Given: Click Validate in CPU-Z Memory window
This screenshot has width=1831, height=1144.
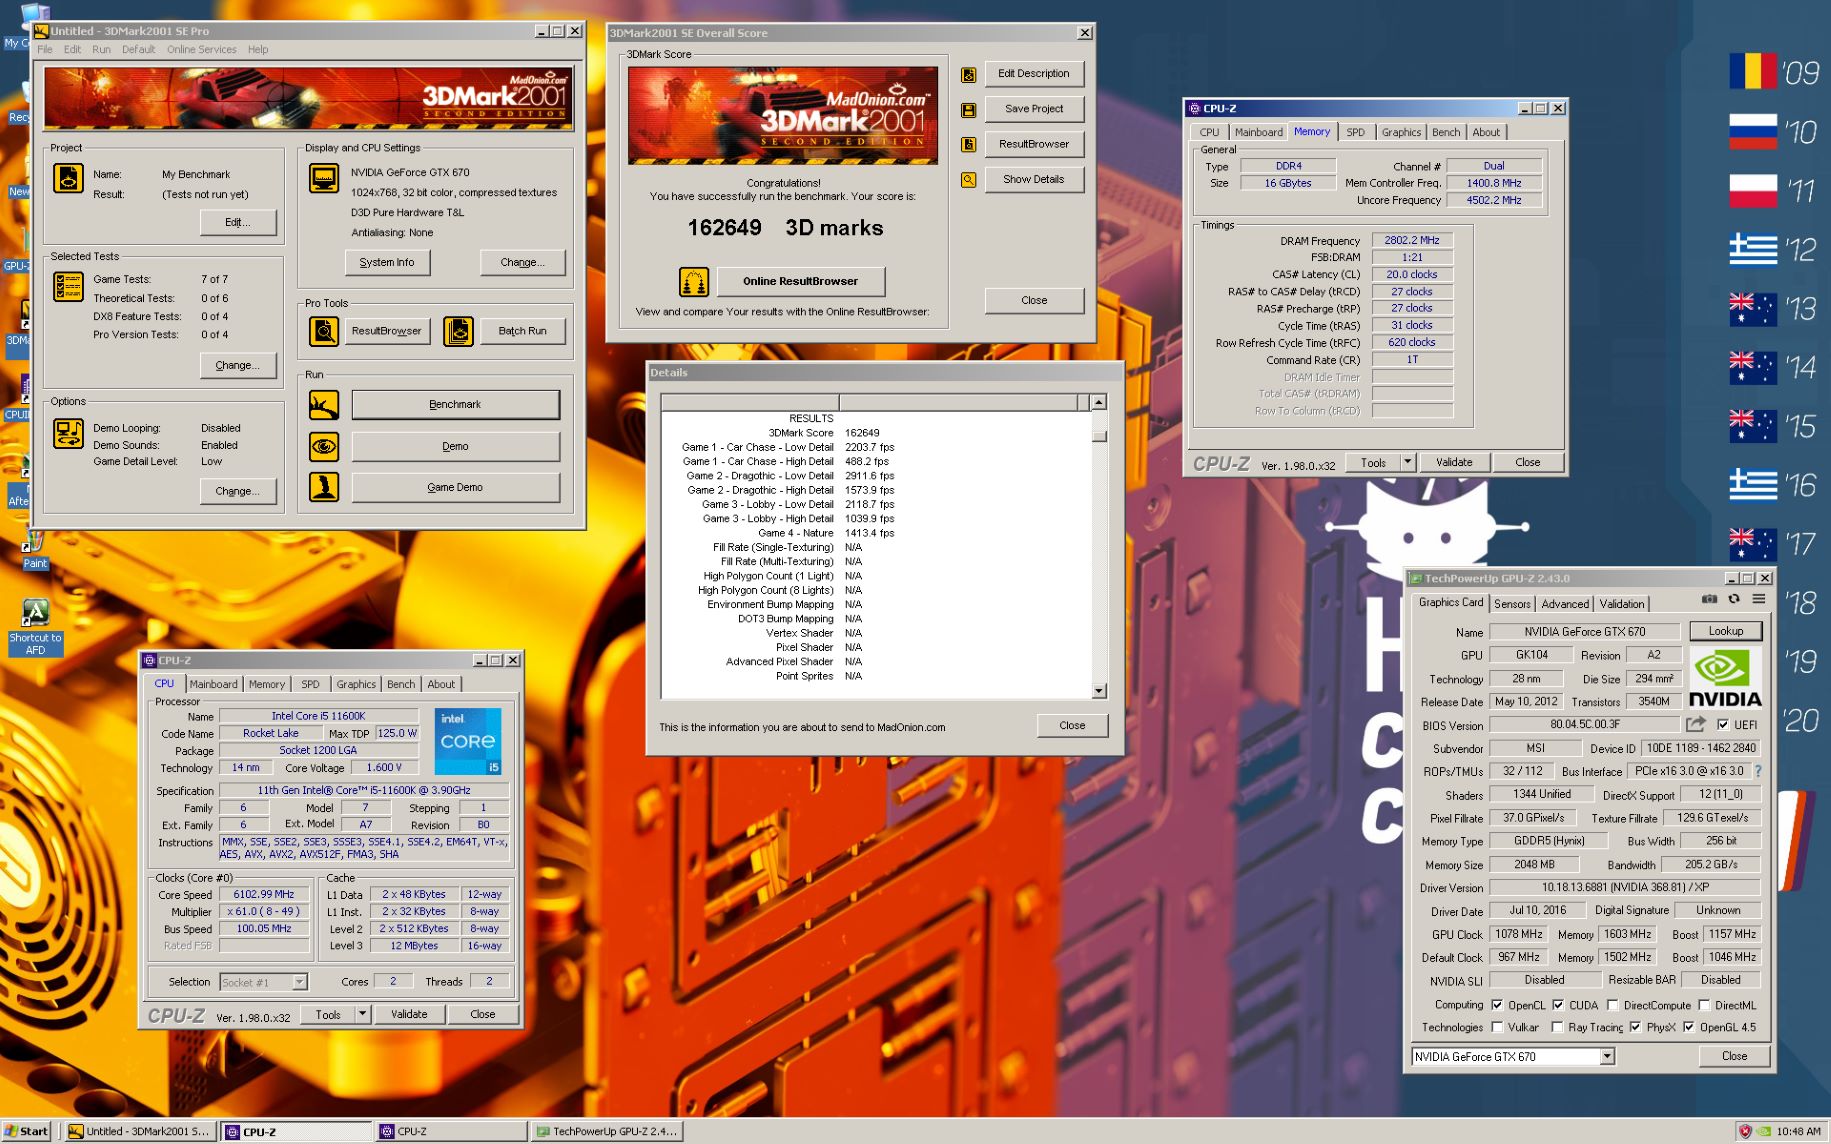Looking at the screenshot, I should coord(1454,462).
